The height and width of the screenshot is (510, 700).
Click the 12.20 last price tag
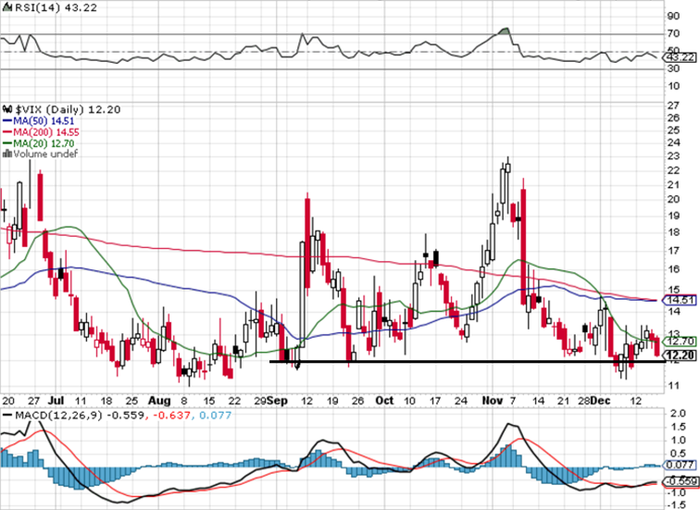[x=679, y=355]
